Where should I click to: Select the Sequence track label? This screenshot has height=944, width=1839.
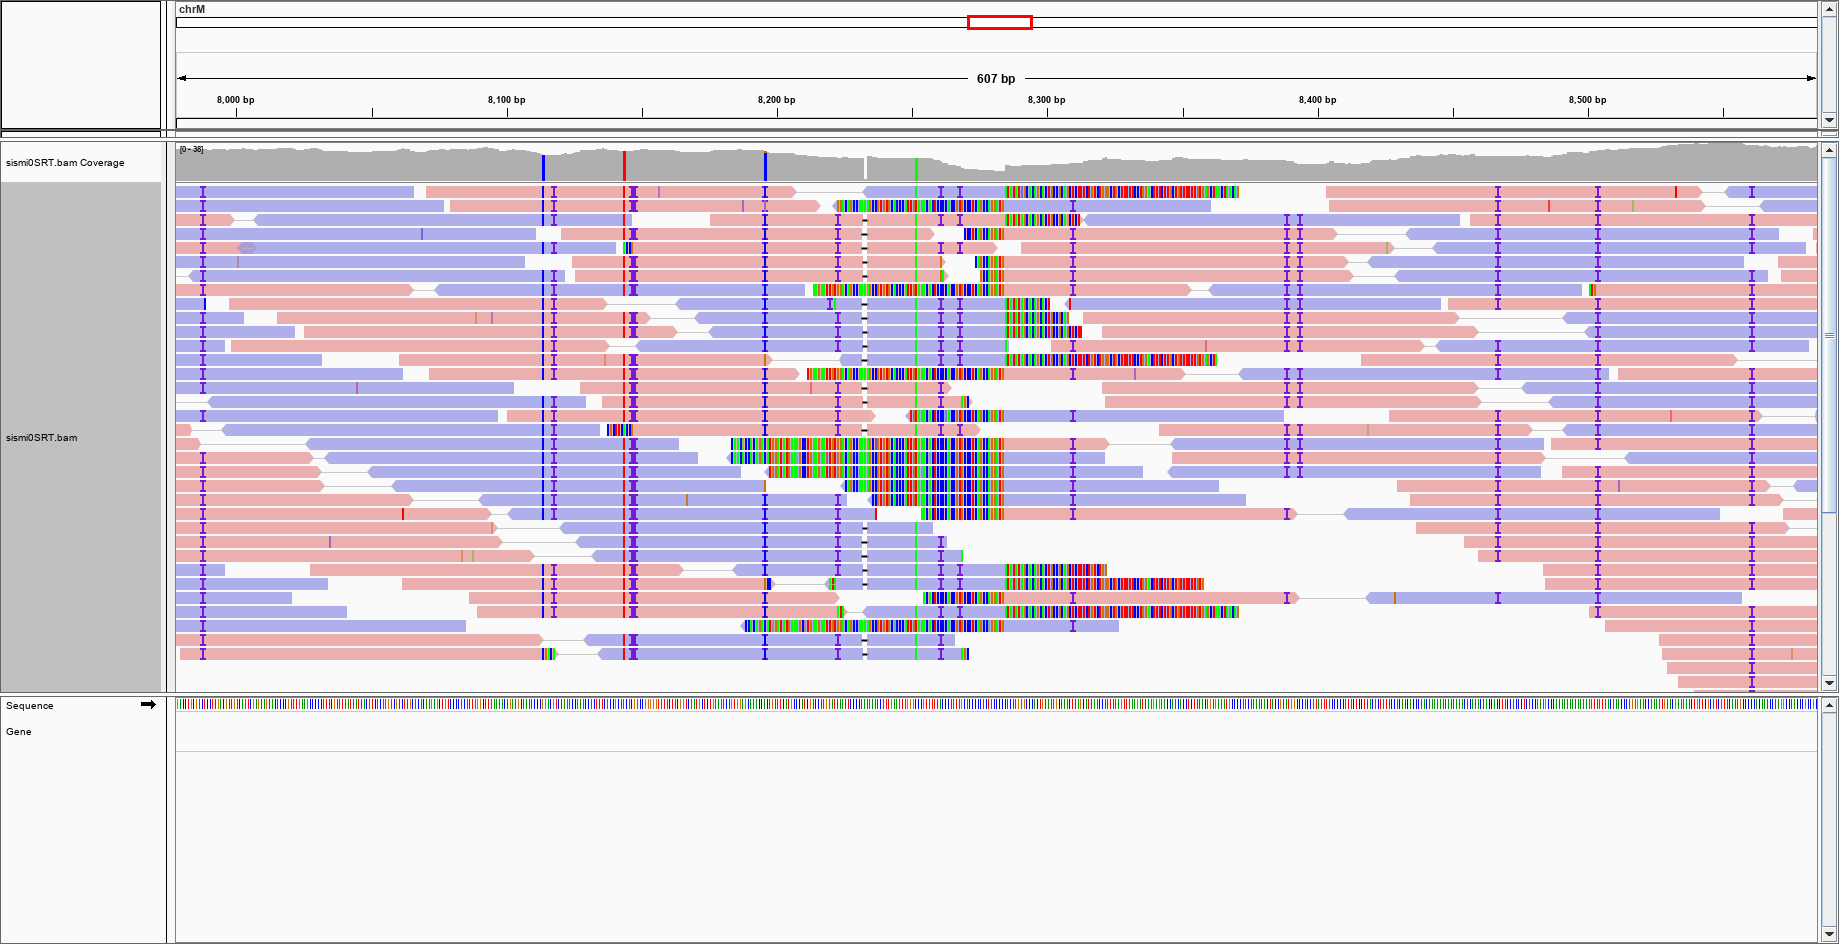tap(30, 706)
